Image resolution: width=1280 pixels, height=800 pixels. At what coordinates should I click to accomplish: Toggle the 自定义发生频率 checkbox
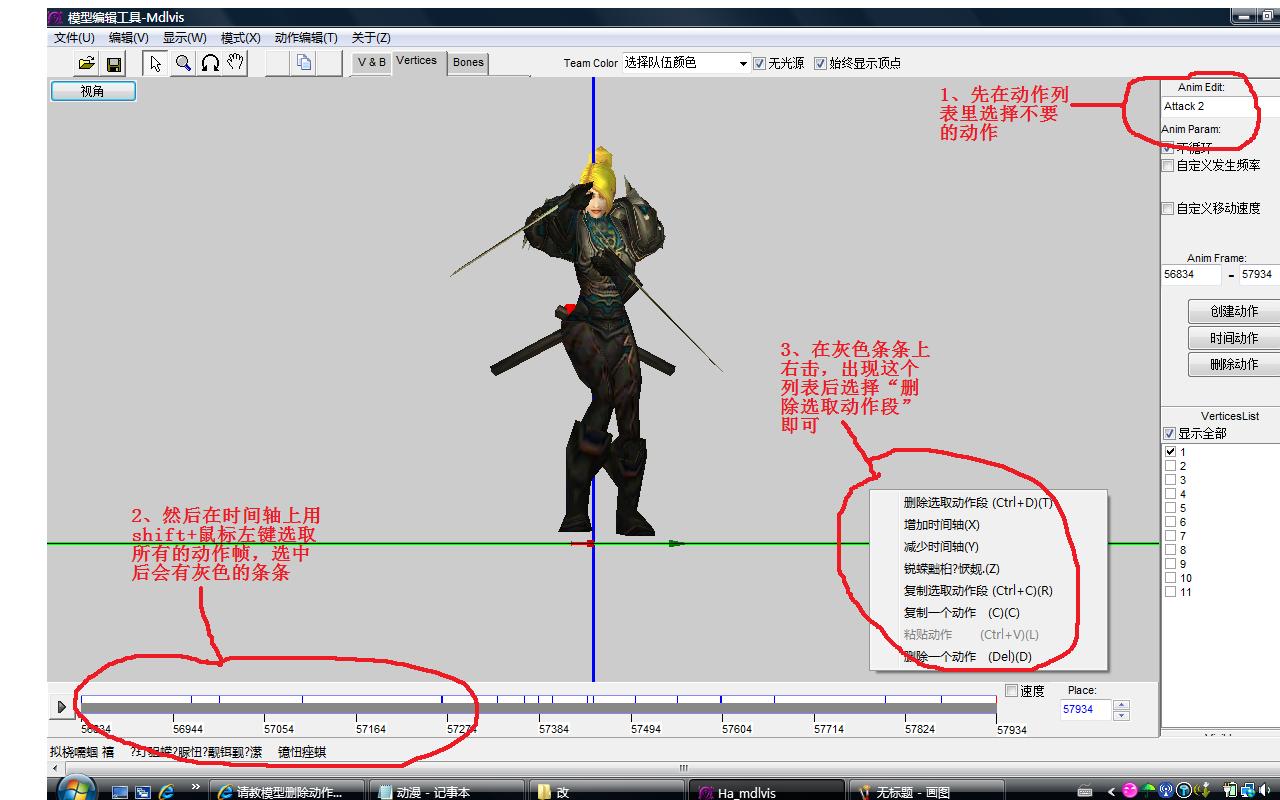1167,166
